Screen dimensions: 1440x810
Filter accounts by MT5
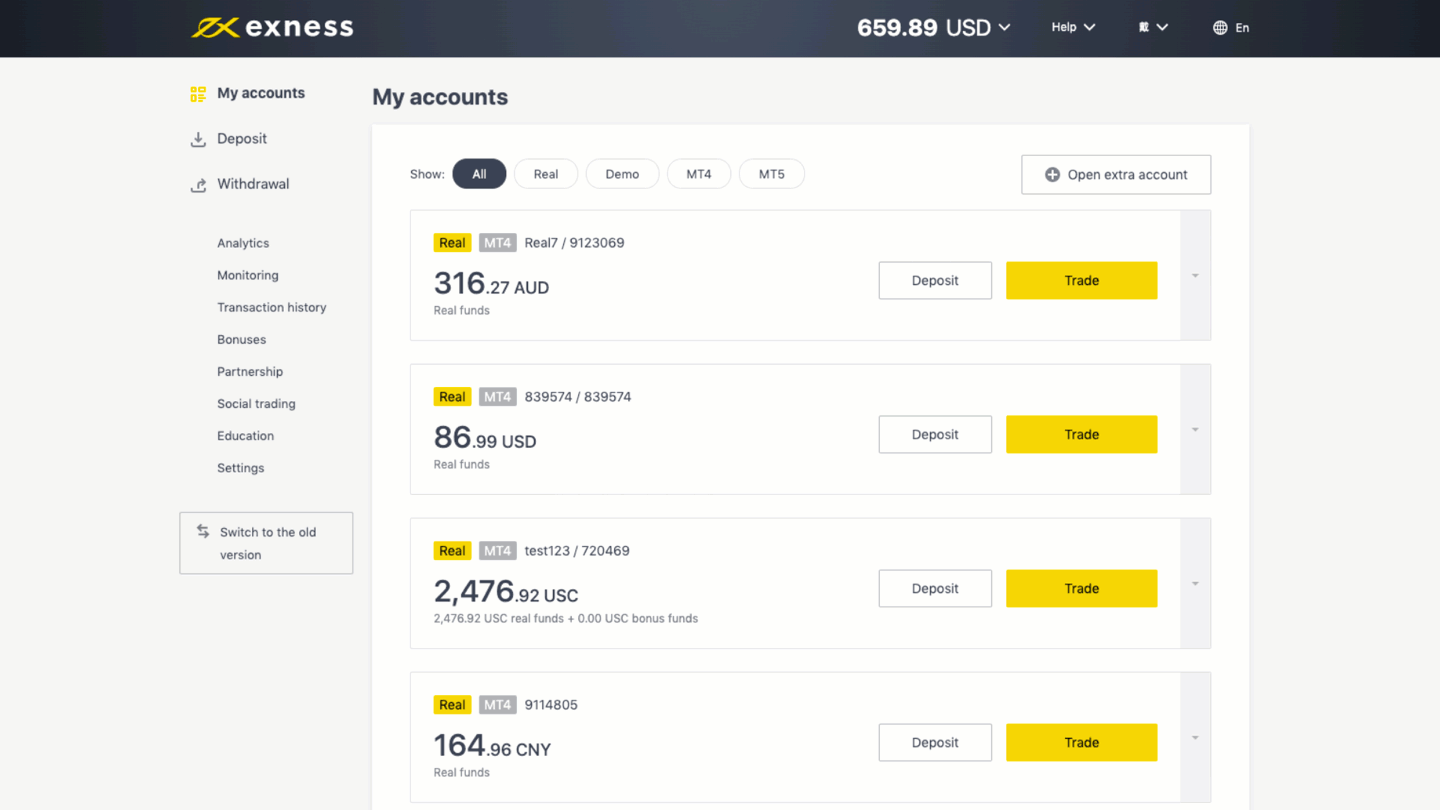point(772,174)
